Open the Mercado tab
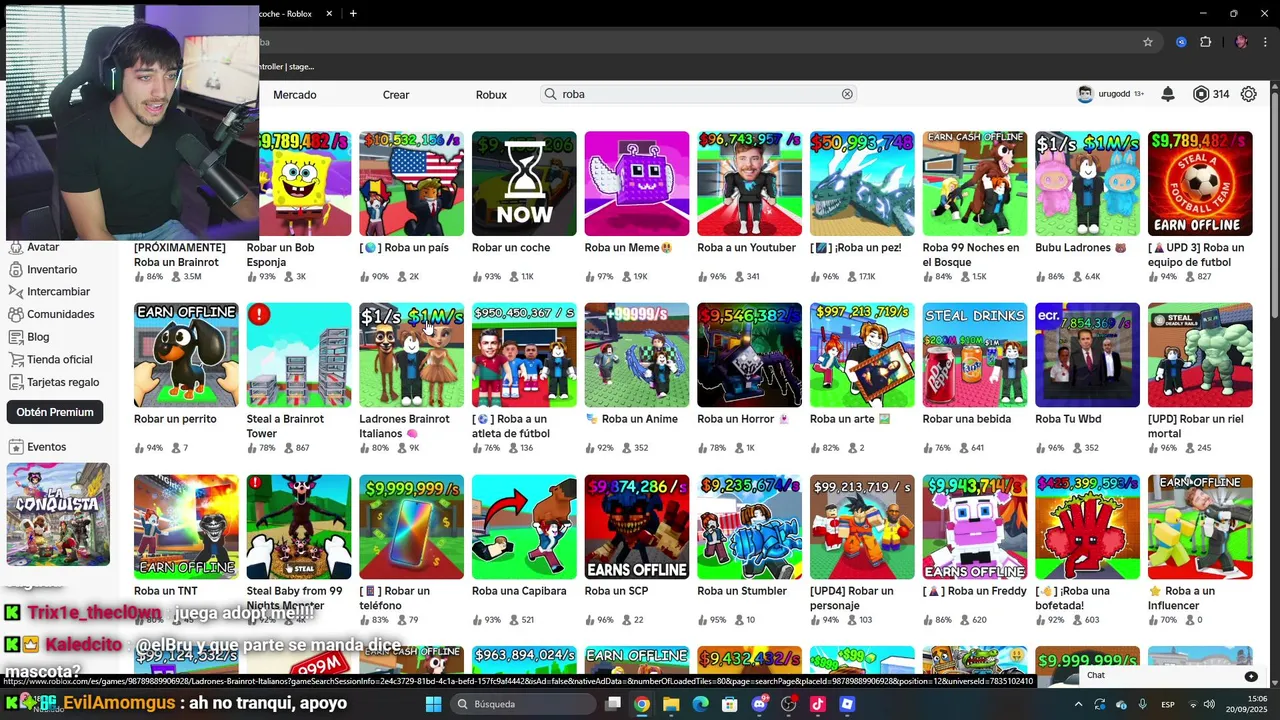Viewport: 1280px width, 720px height. (295, 94)
